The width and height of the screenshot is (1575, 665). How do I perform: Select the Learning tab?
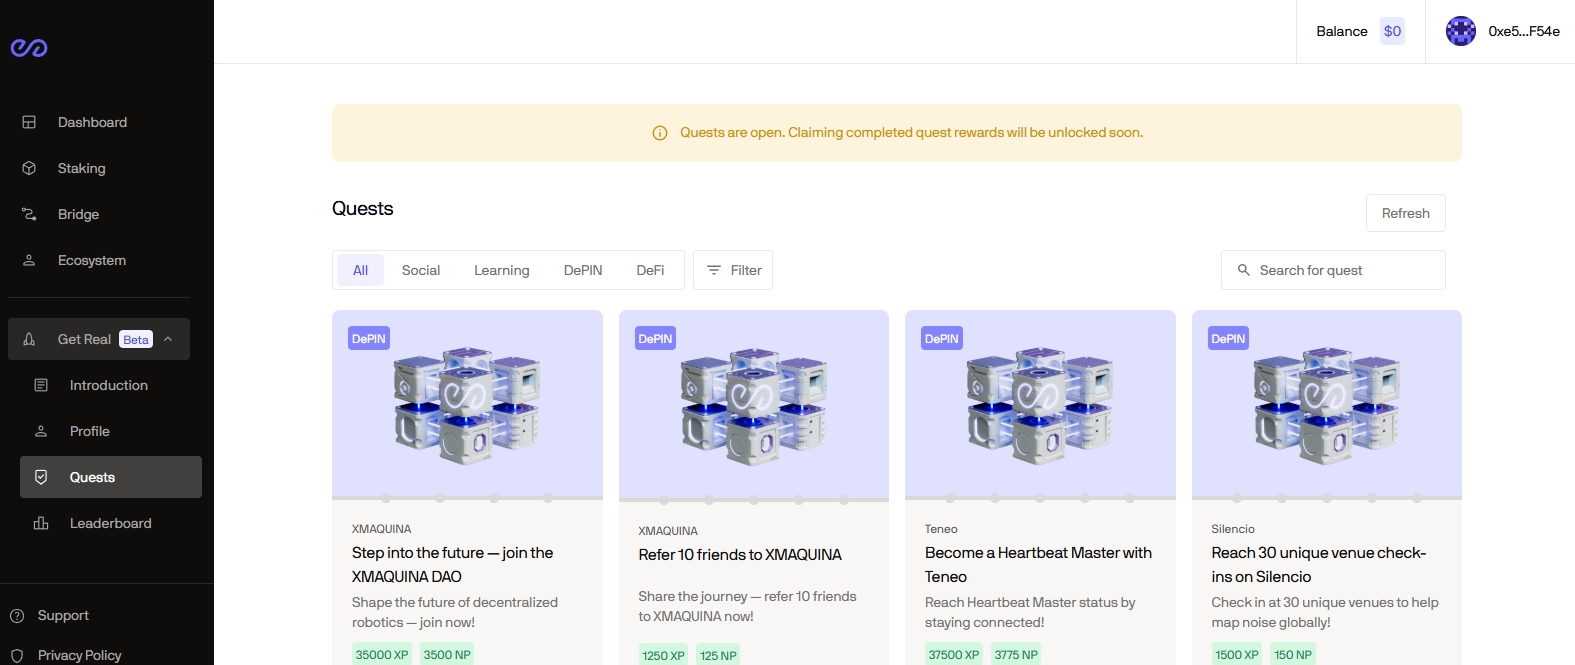(x=501, y=270)
